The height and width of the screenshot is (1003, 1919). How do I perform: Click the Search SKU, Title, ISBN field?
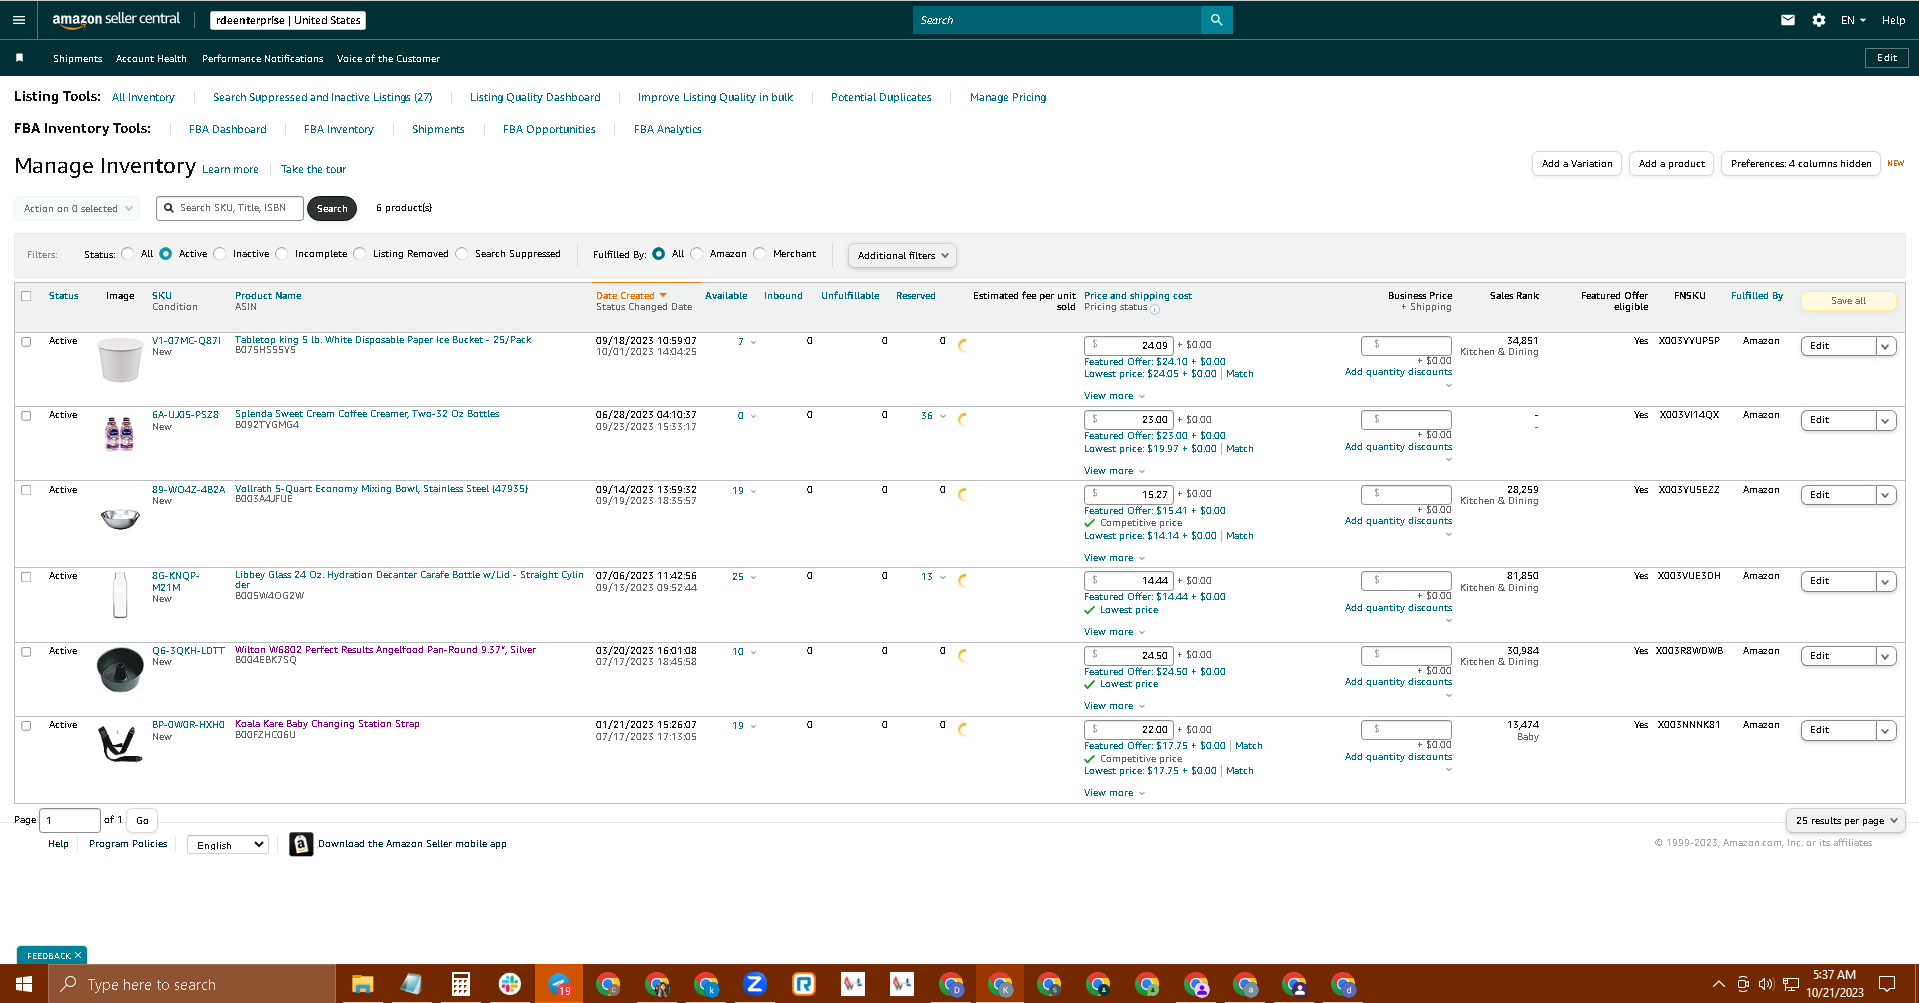[x=230, y=208]
